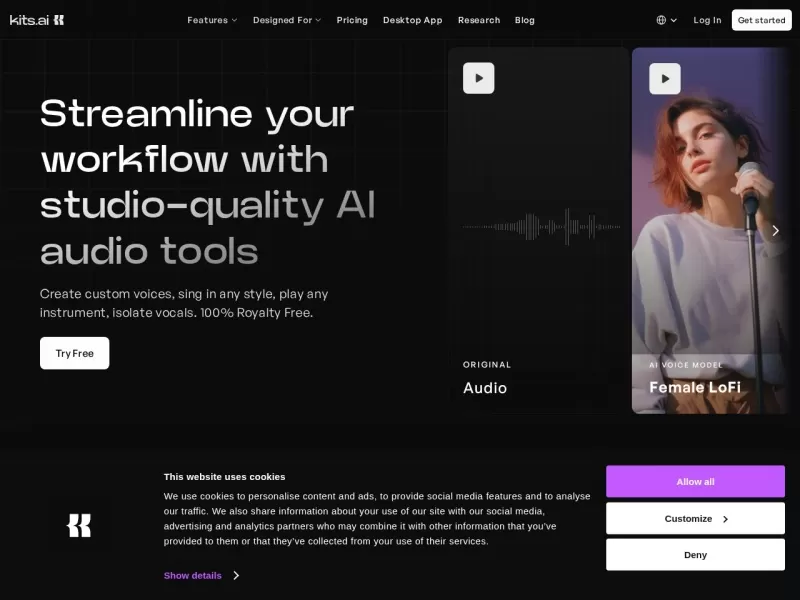Screen dimensions: 800x600
Task: Open the Research page
Action: point(479,20)
